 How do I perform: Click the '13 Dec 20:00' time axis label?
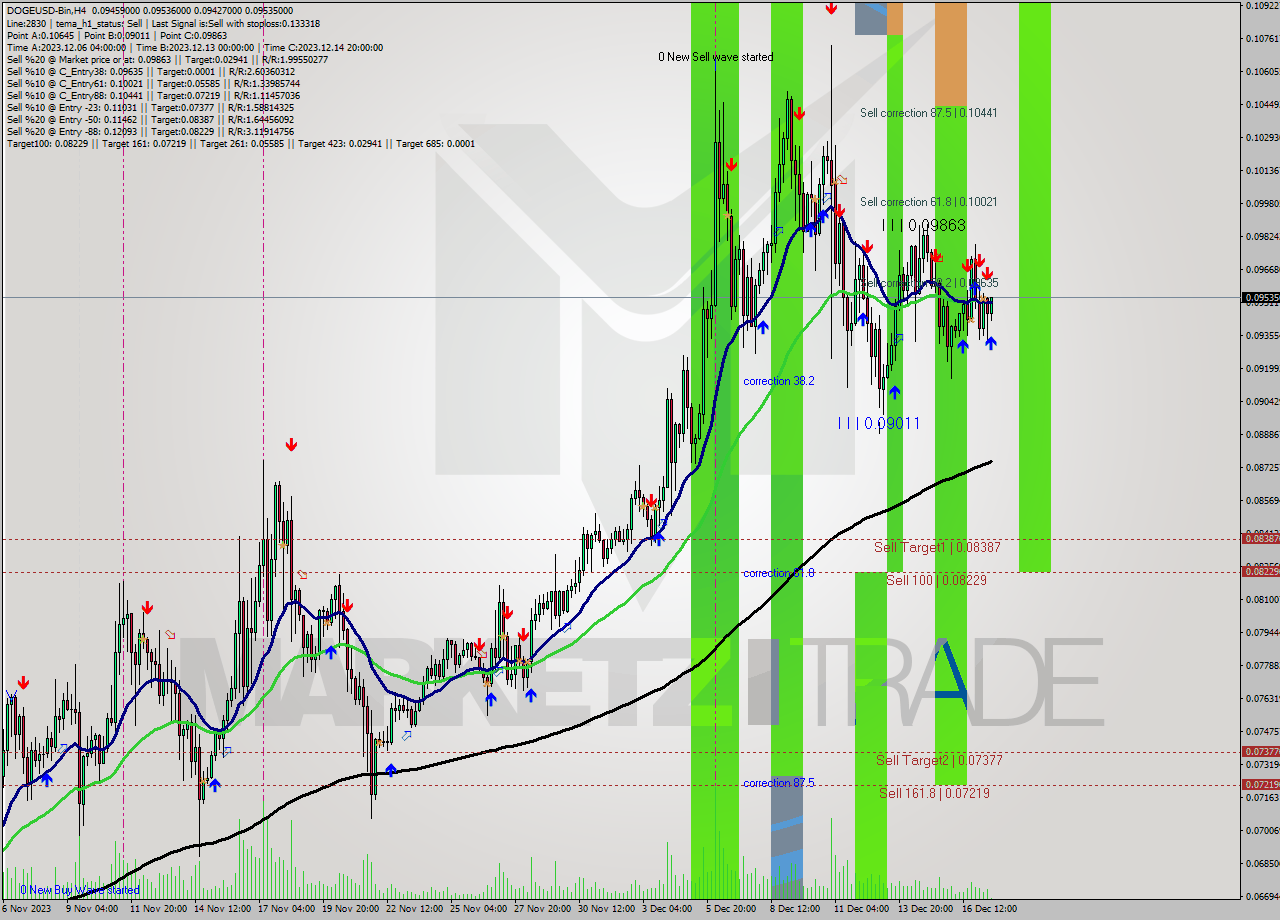point(925,909)
